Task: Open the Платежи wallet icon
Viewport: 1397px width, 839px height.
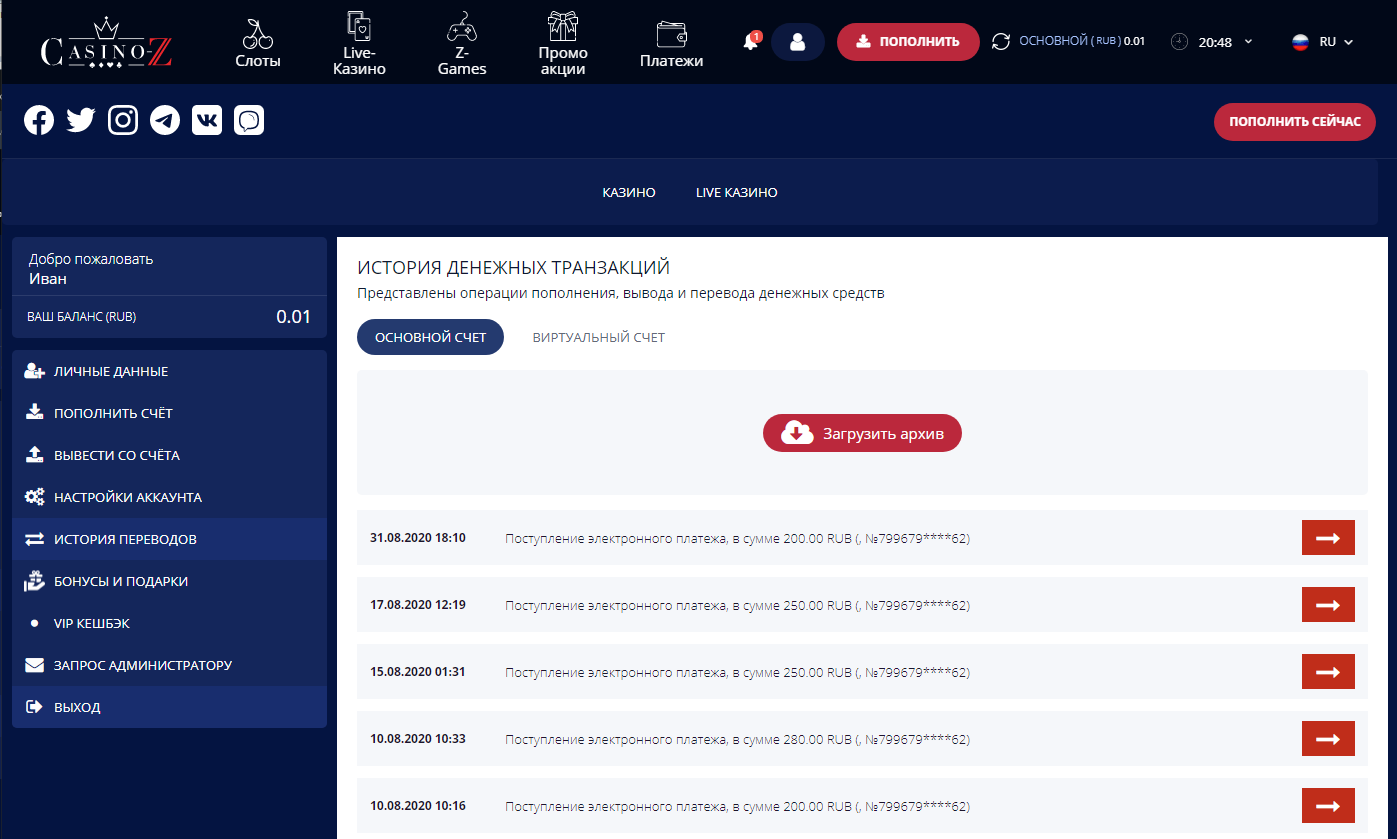Action: click(x=671, y=34)
